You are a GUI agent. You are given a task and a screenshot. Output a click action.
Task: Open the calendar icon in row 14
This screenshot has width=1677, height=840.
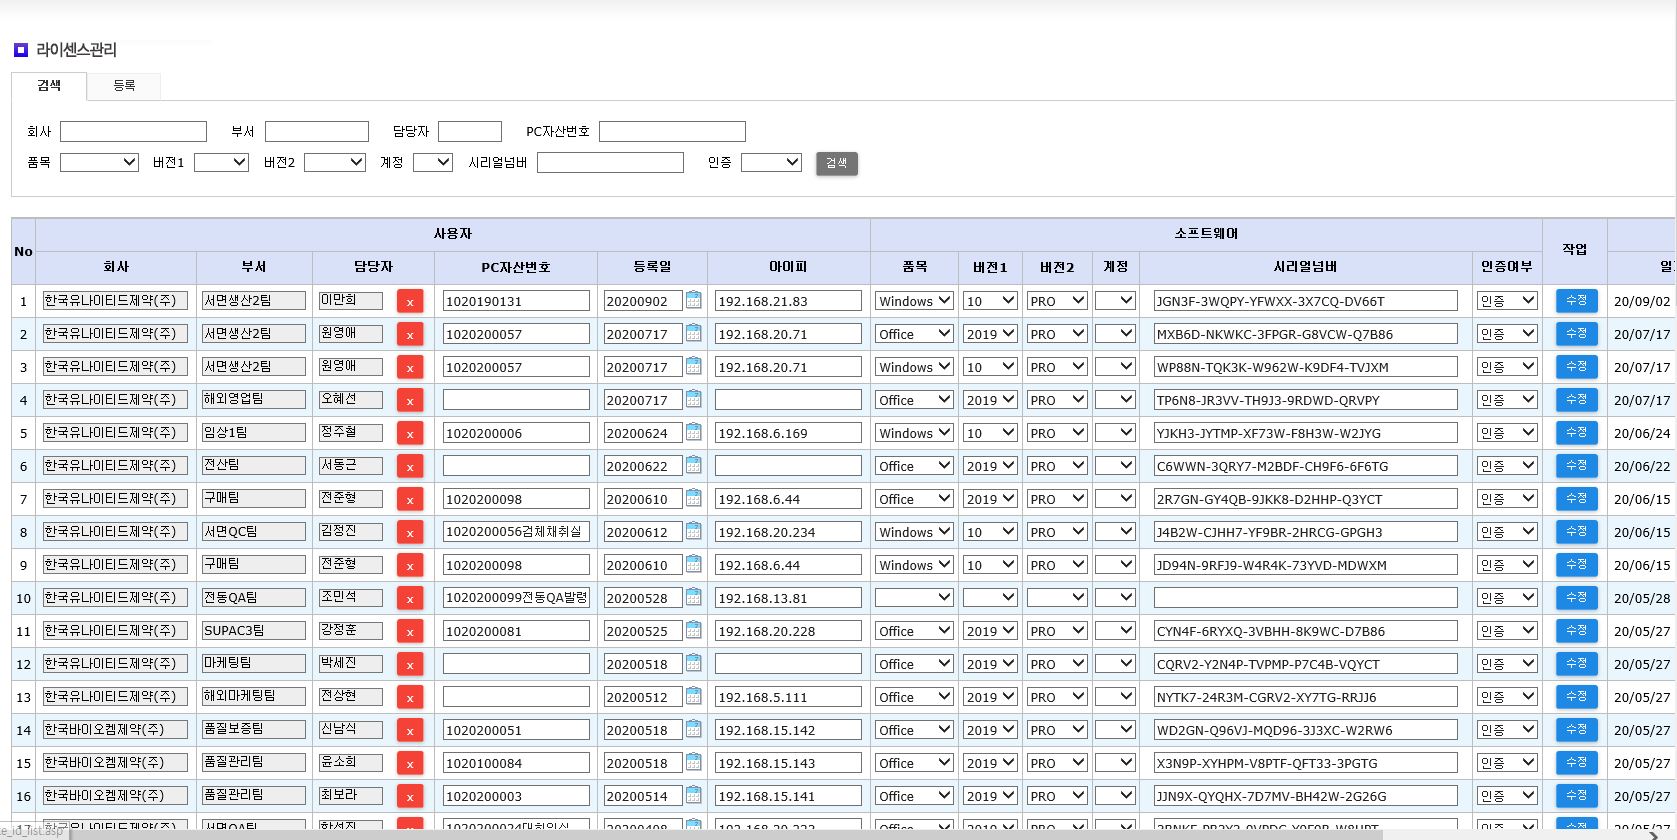click(x=693, y=729)
